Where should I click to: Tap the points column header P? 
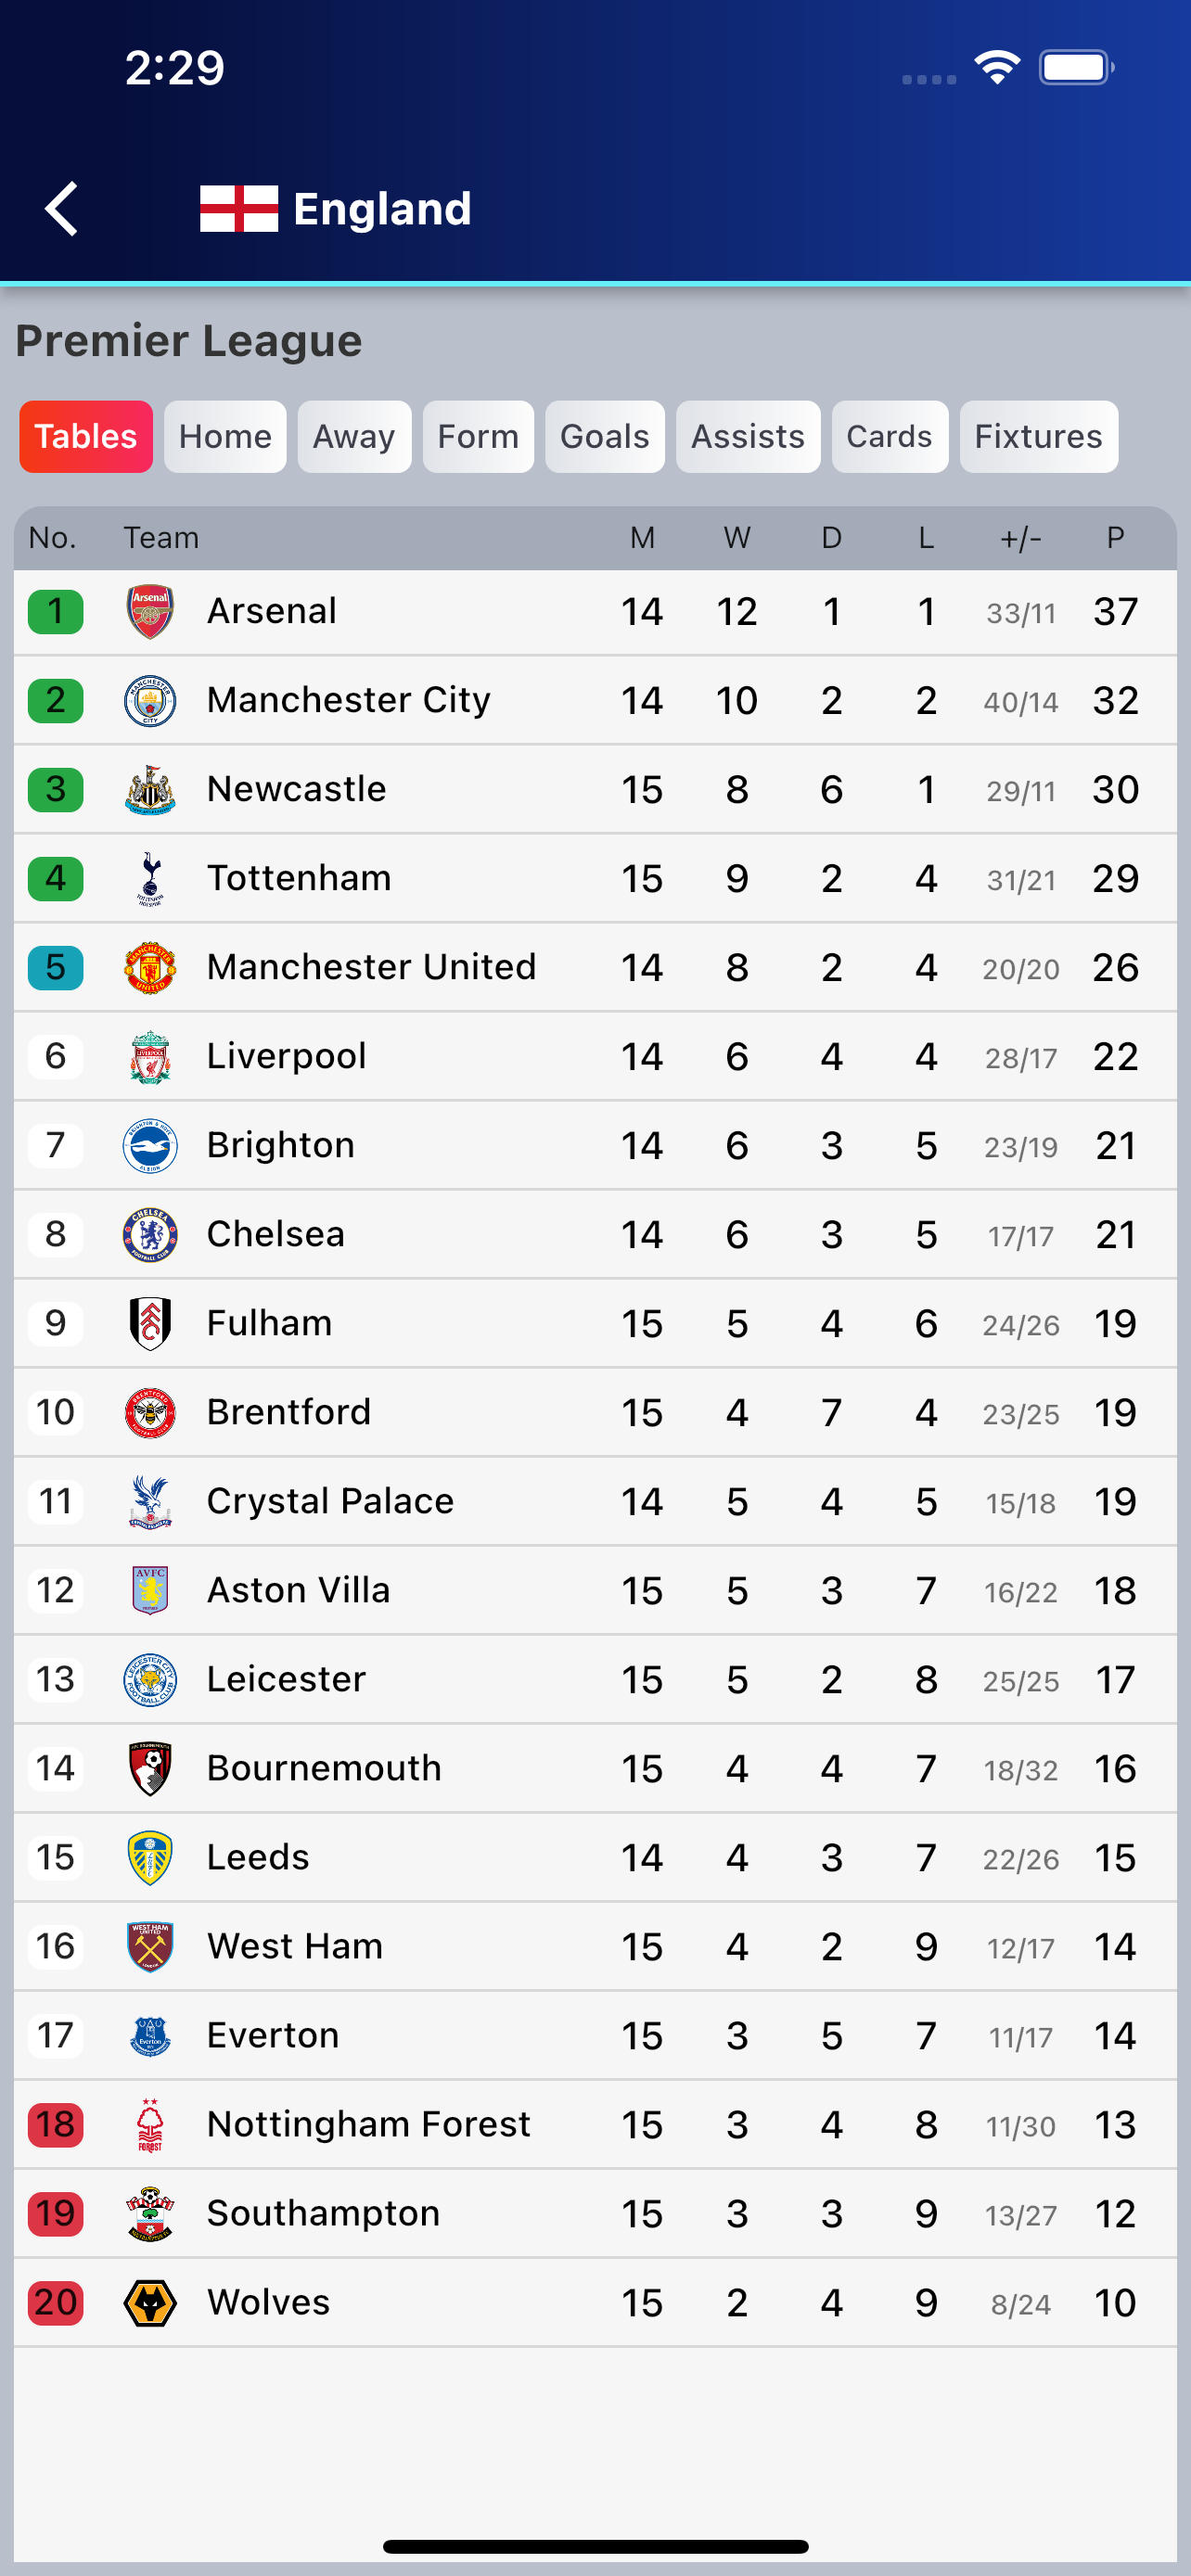coord(1115,538)
